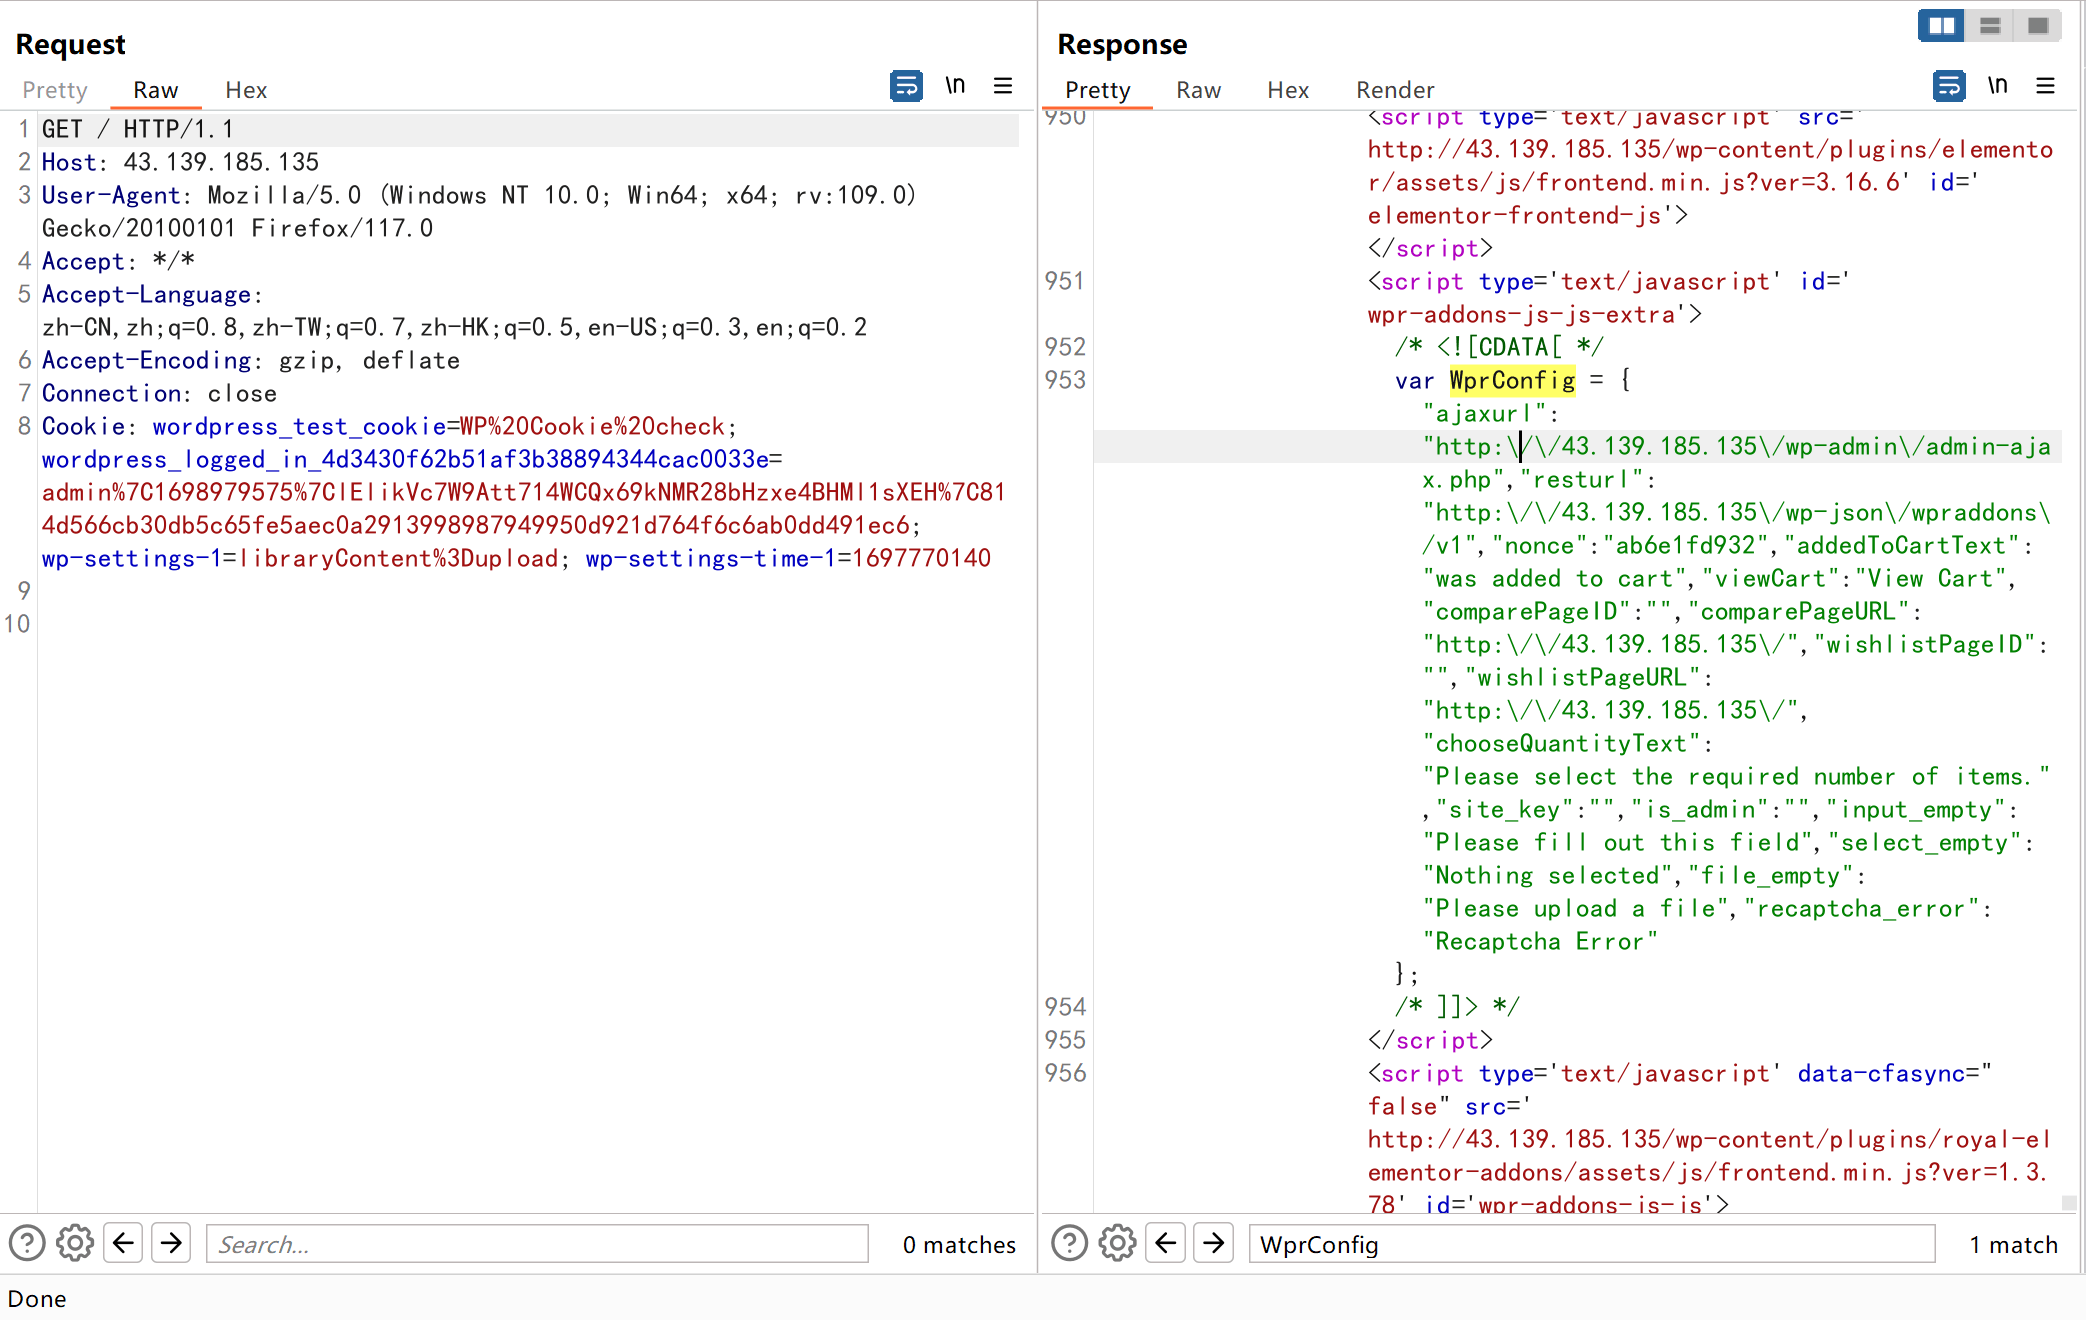The height and width of the screenshot is (1320, 2086).
Task: Click response line number 956
Action: pos(1065,1073)
